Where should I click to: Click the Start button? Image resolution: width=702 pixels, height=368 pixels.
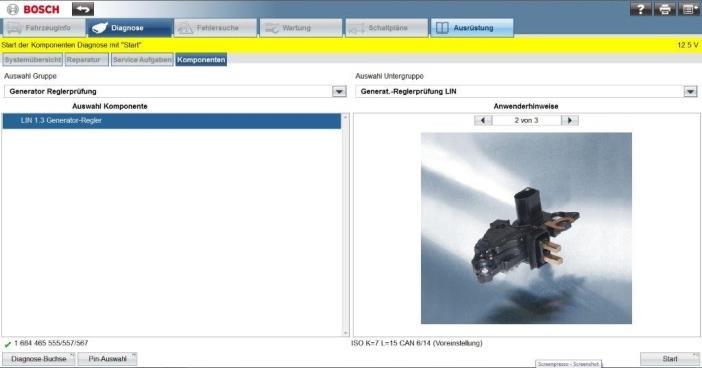coord(670,359)
